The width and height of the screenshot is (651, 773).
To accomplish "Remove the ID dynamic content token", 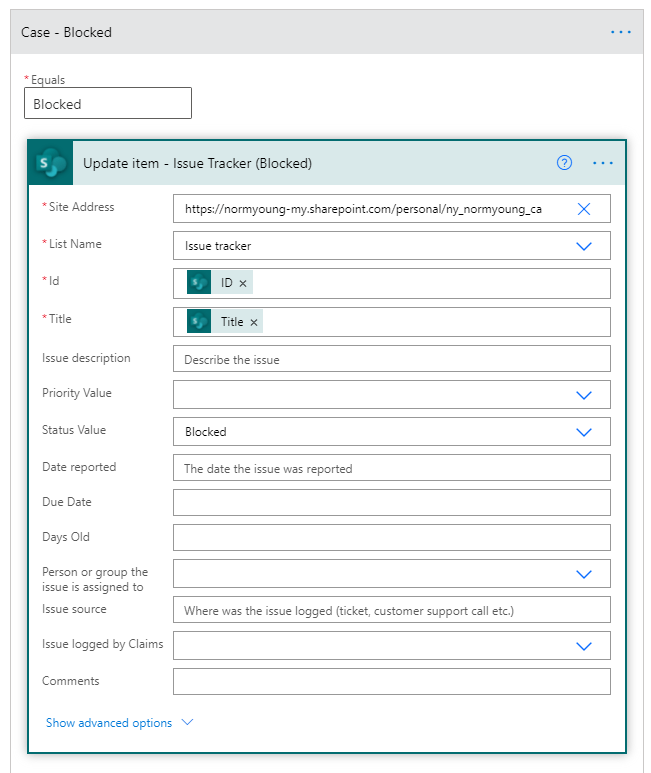I will pyautogui.click(x=243, y=284).
